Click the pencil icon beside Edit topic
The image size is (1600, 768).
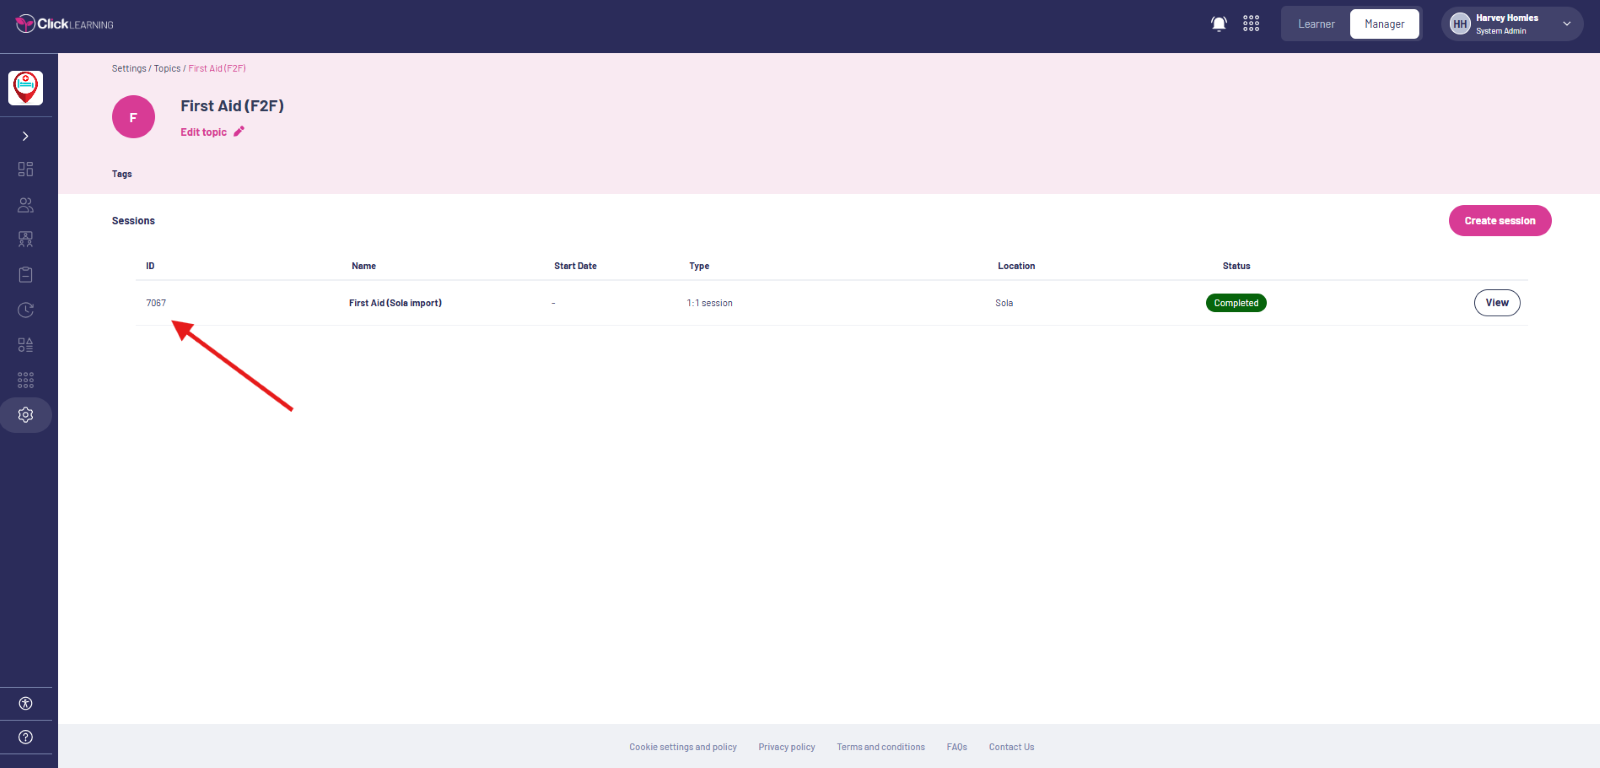pyautogui.click(x=239, y=132)
